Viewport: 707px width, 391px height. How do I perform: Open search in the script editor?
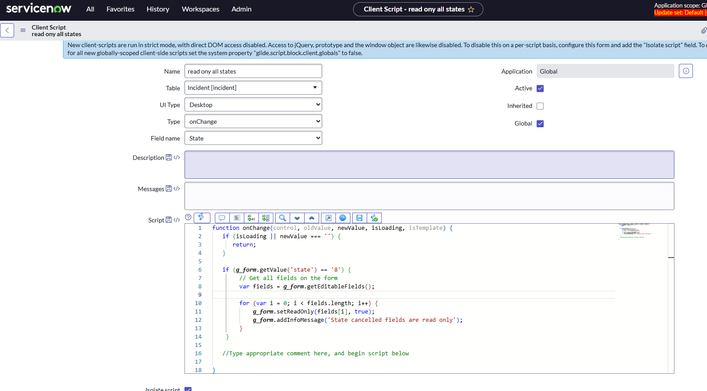pos(282,218)
